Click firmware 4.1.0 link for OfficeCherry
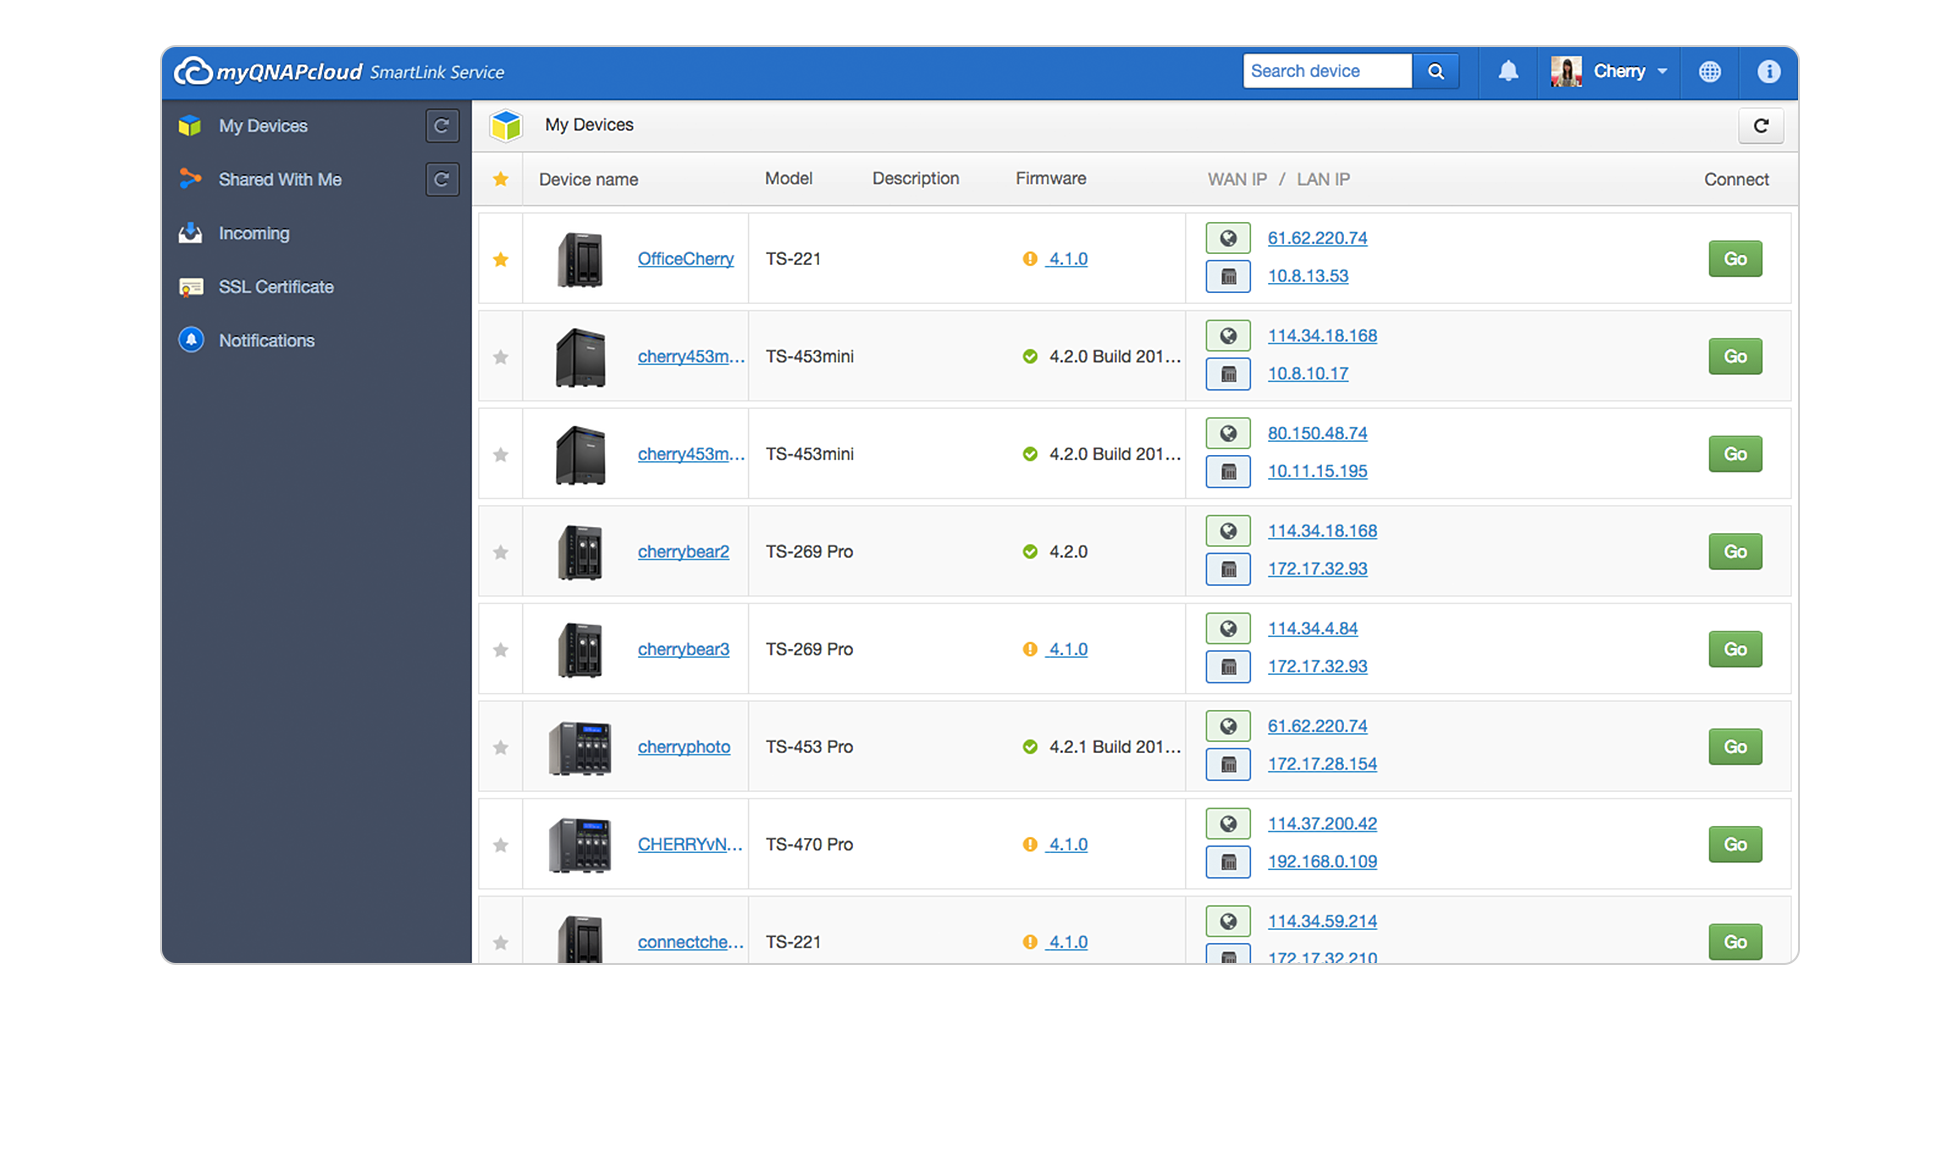Screen dimensions: 1960x1170 pos(1067,259)
